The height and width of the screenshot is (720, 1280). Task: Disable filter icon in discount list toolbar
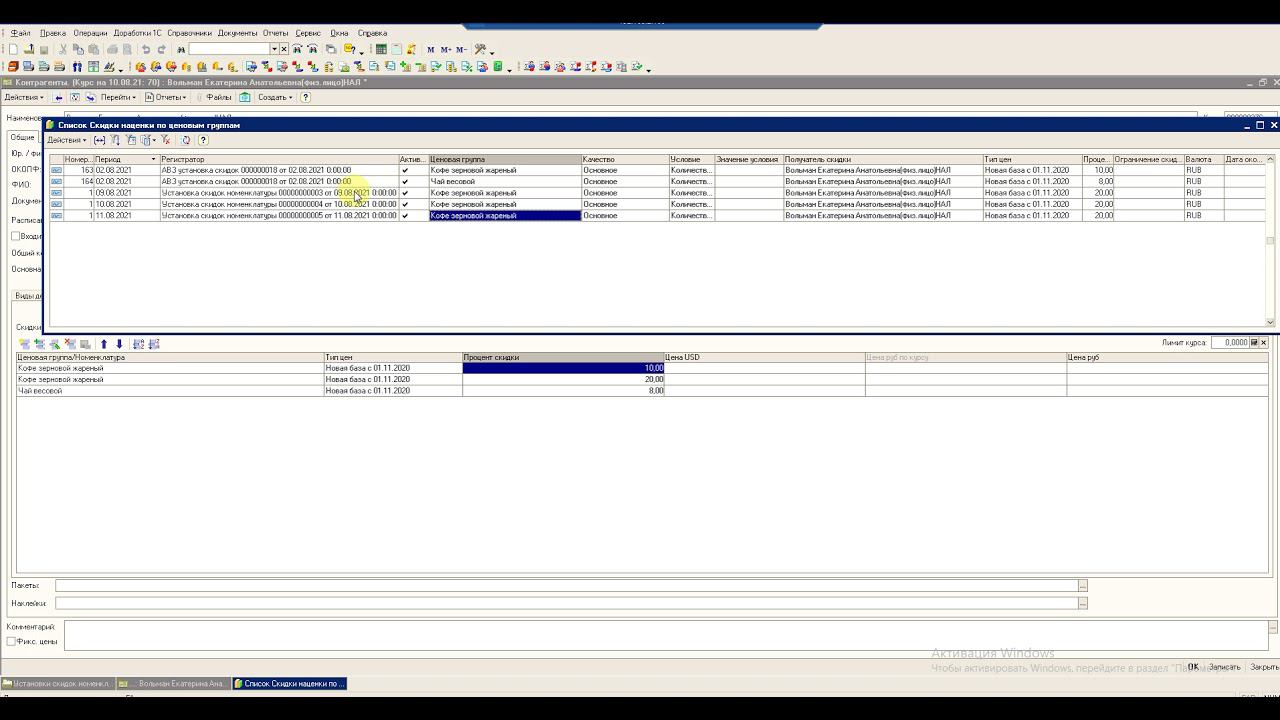166,140
